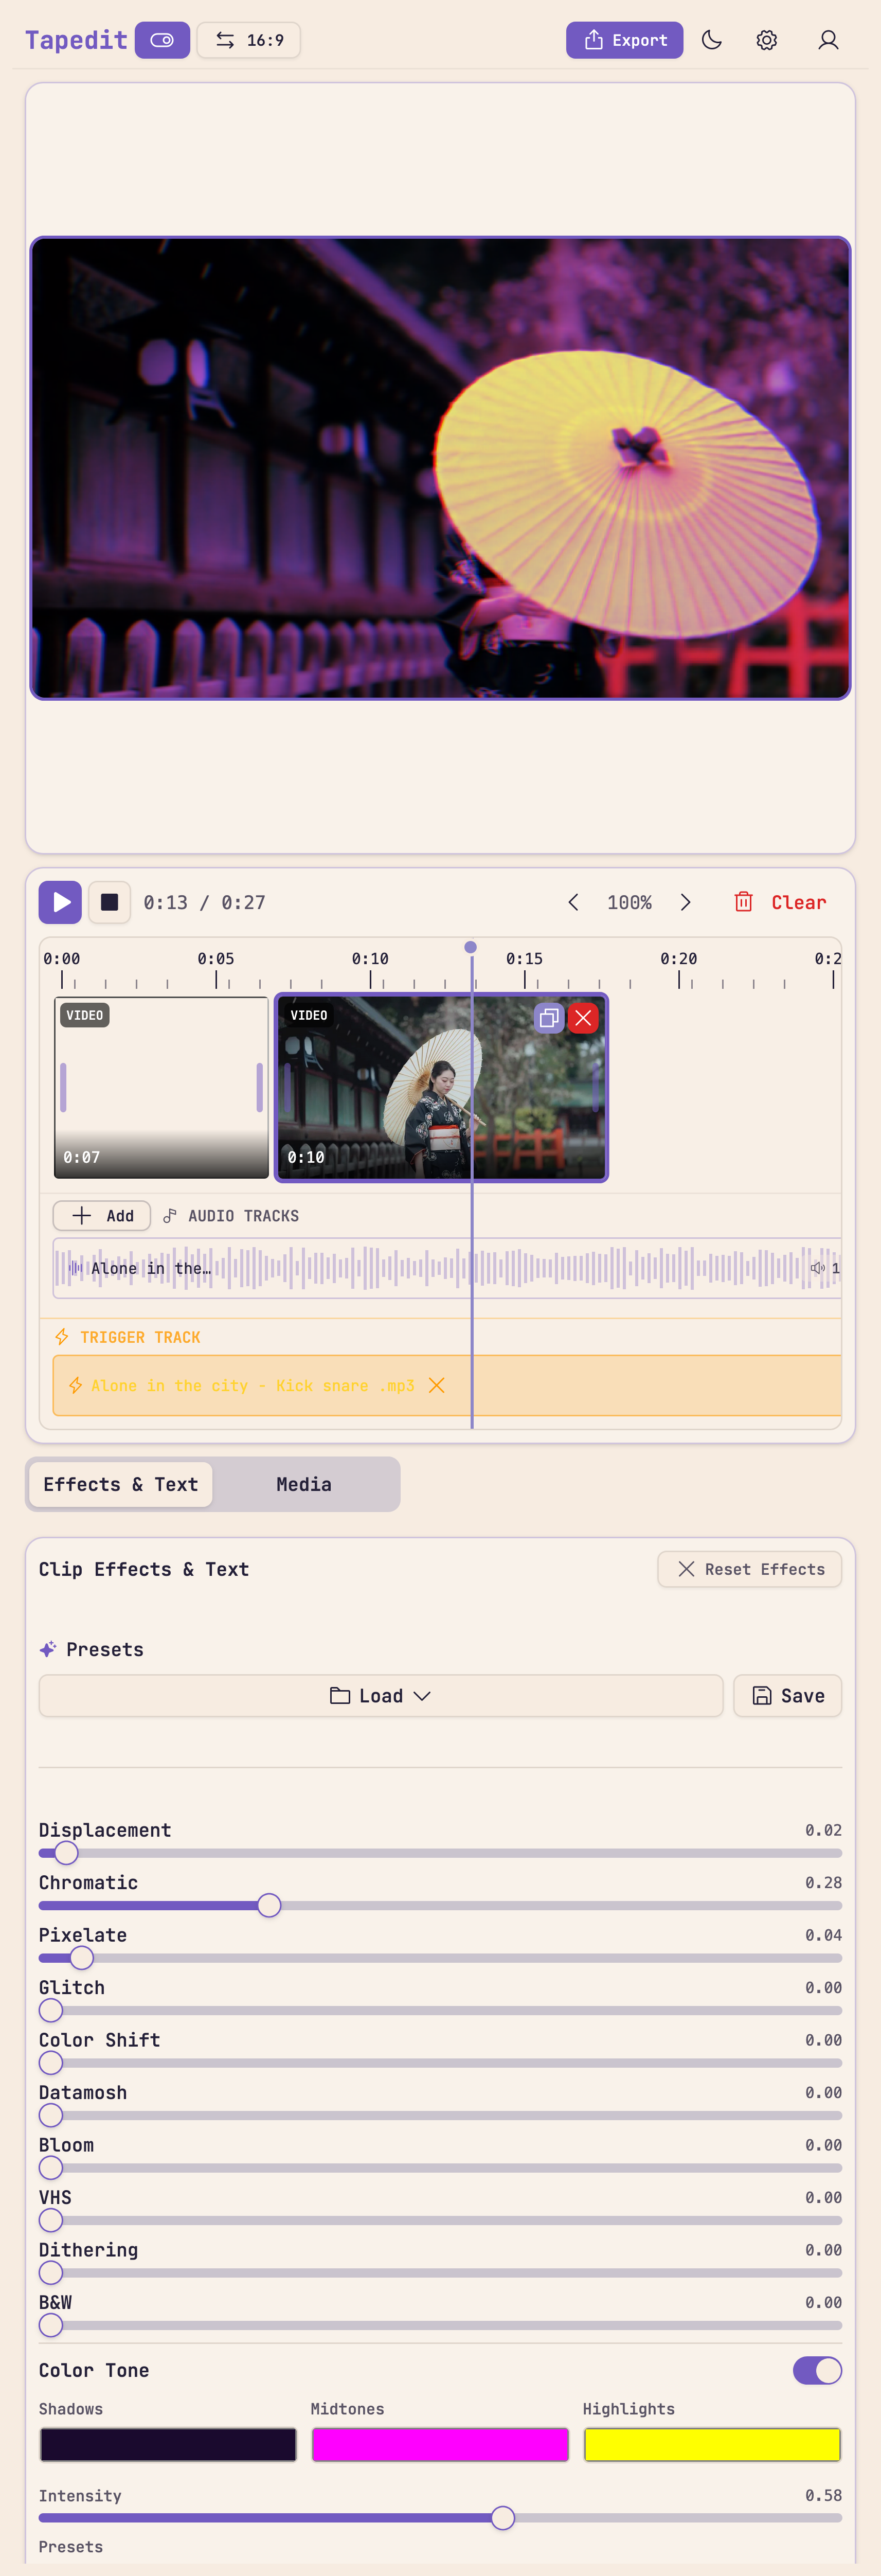Open the Load presets dropdown
This screenshot has width=881, height=2576.
click(x=380, y=1696)
